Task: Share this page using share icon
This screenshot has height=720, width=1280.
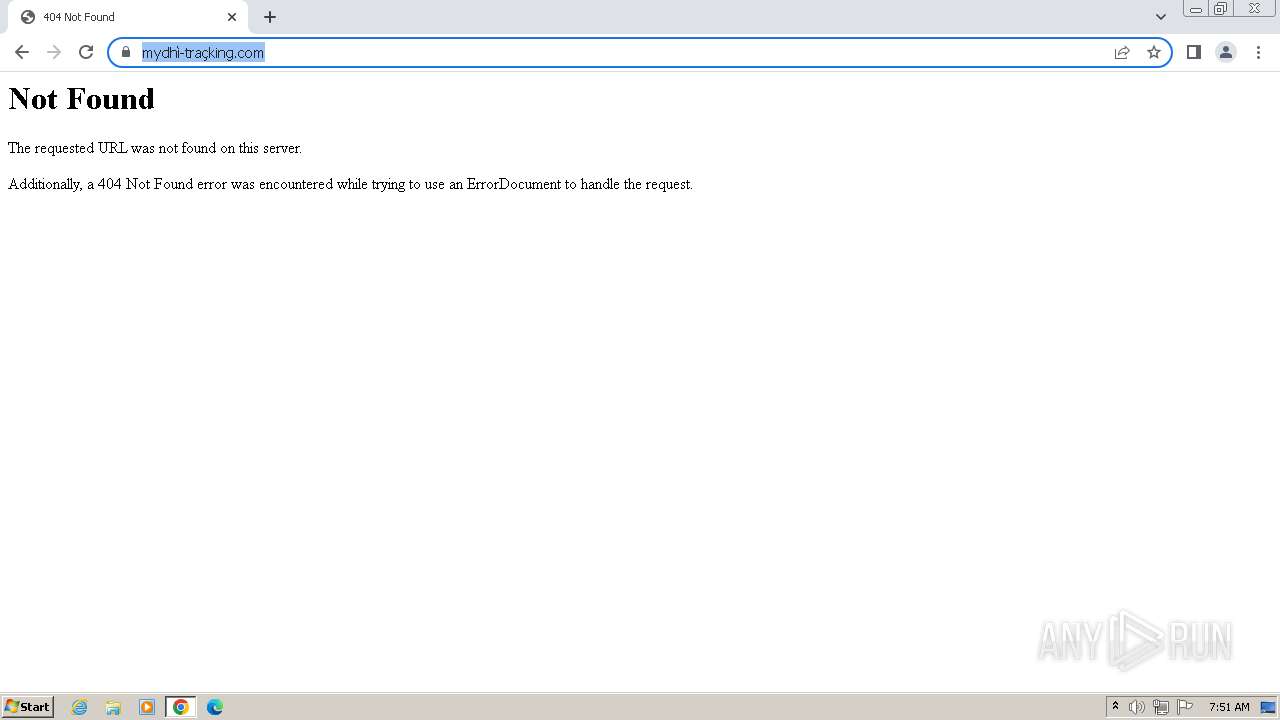Action: pyautogui.click(x=1122, y=52)
